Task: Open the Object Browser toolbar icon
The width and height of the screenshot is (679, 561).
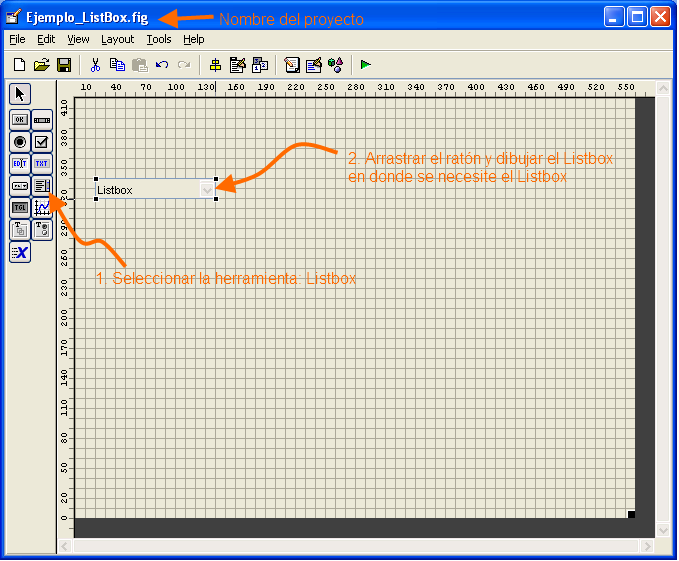Action: click(x=335, y=65)
